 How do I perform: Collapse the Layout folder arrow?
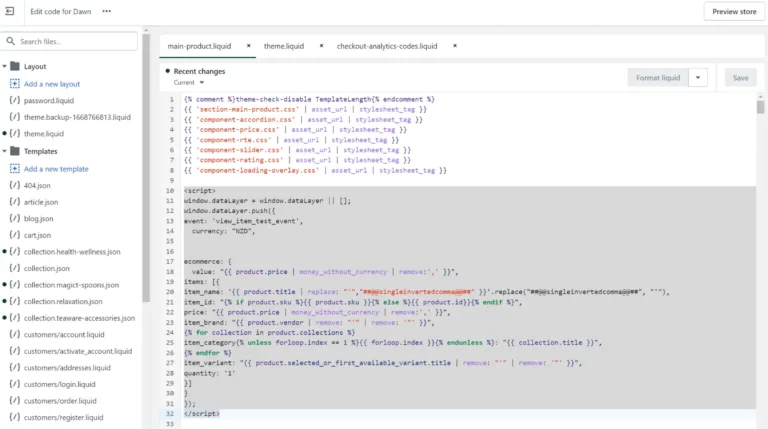[4, 66]
